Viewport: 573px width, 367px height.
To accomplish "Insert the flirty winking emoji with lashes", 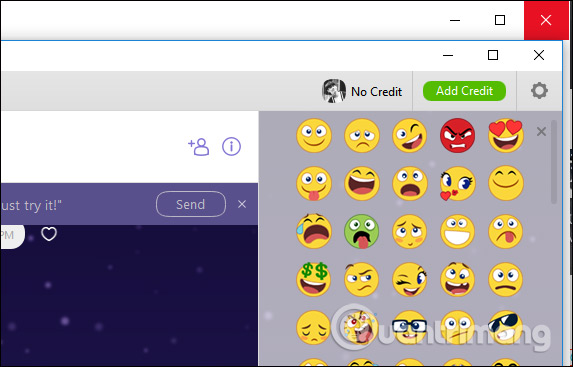I will click(x=410, y=279).
